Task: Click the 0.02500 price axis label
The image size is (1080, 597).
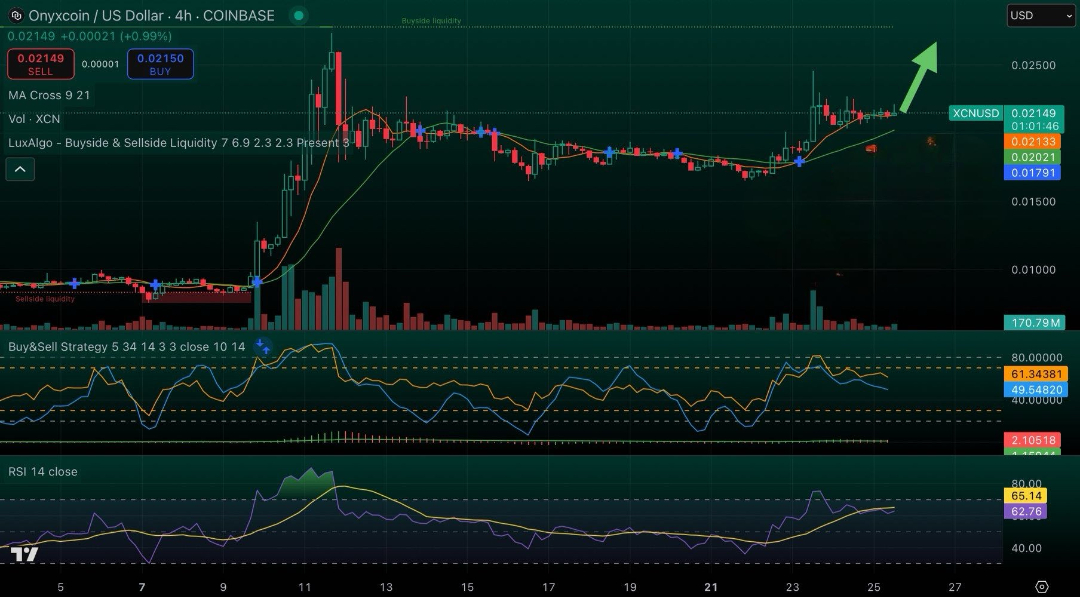Action: (1033, 65)
